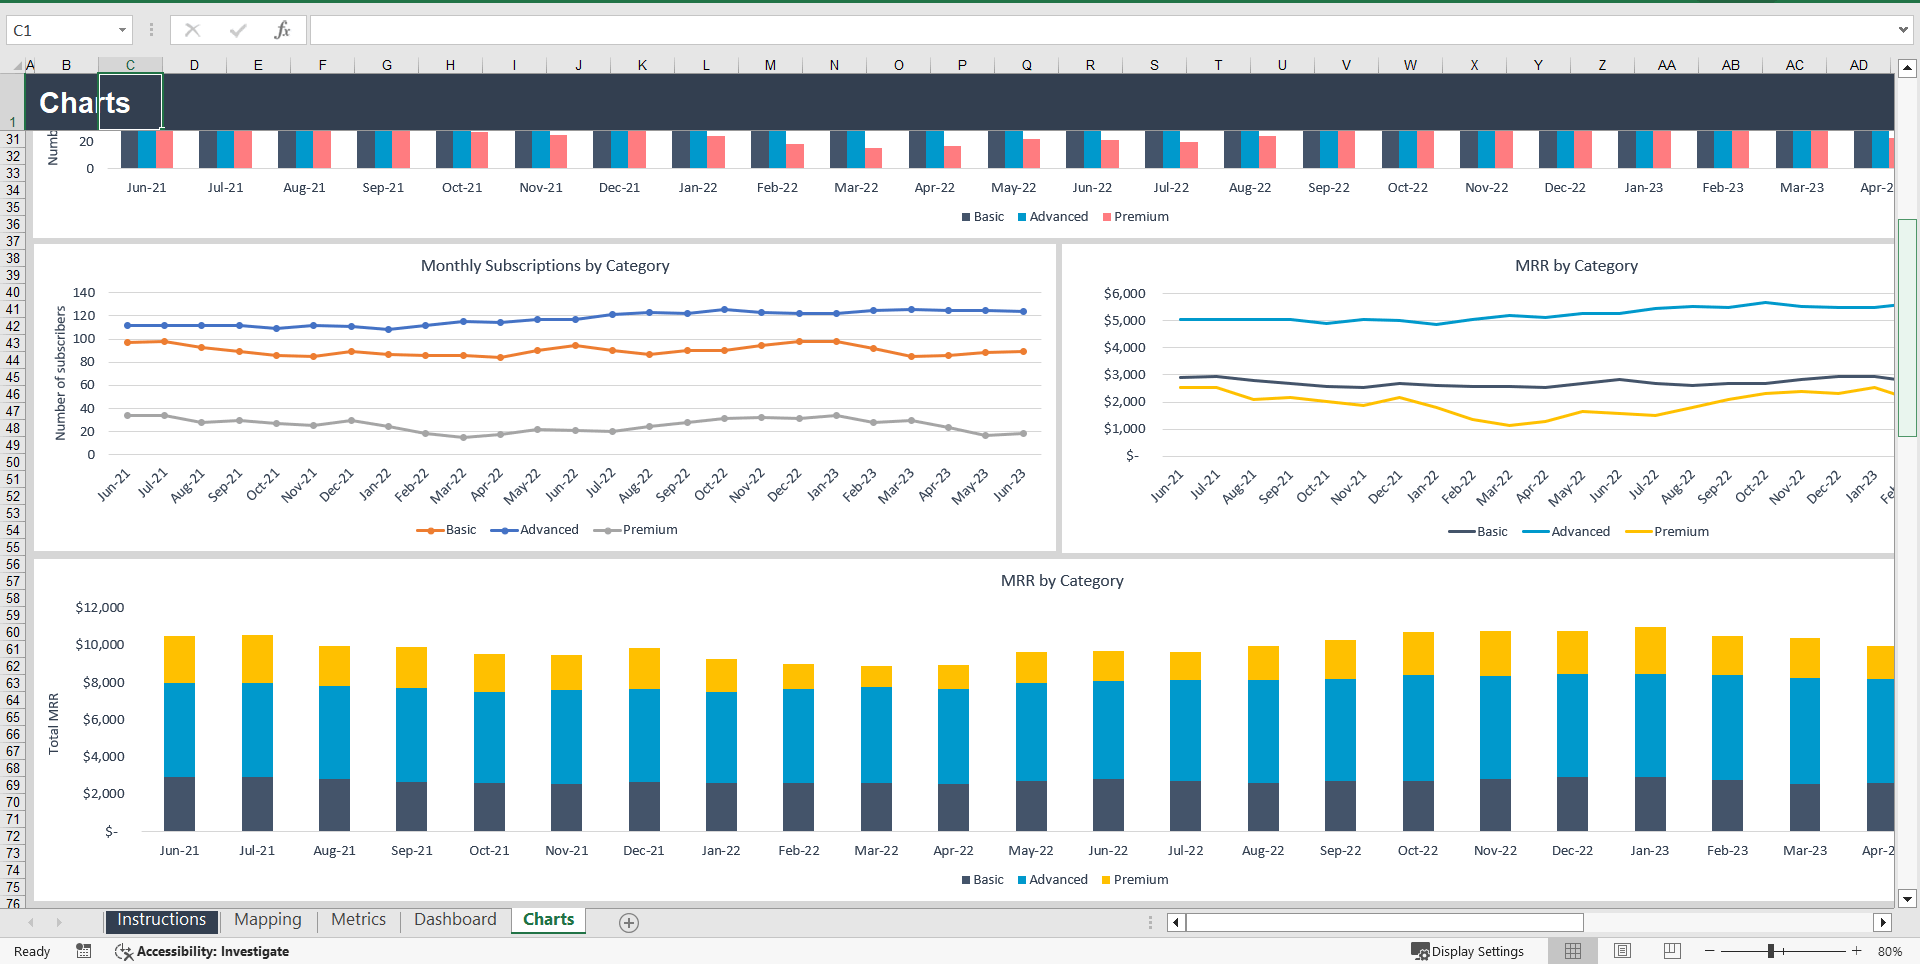Click the Insert Function (fx) icon

point(283,30)
